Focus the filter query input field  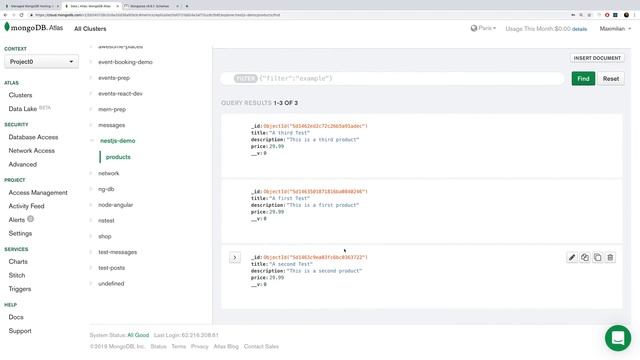[392, 78]
